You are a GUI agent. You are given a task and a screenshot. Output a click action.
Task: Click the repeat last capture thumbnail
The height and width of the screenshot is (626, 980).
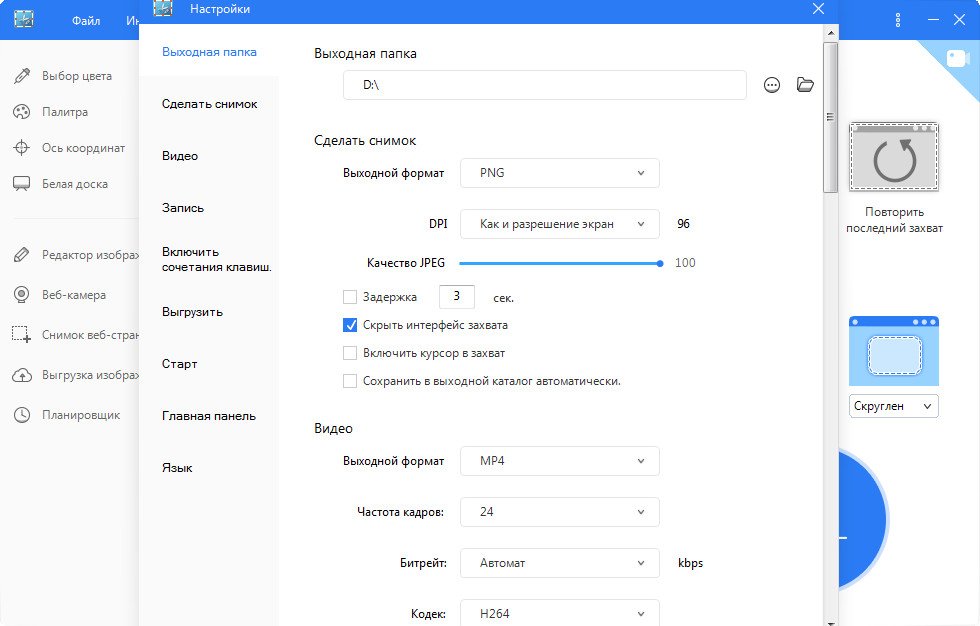pyautogui.click(x=894, y=157)
